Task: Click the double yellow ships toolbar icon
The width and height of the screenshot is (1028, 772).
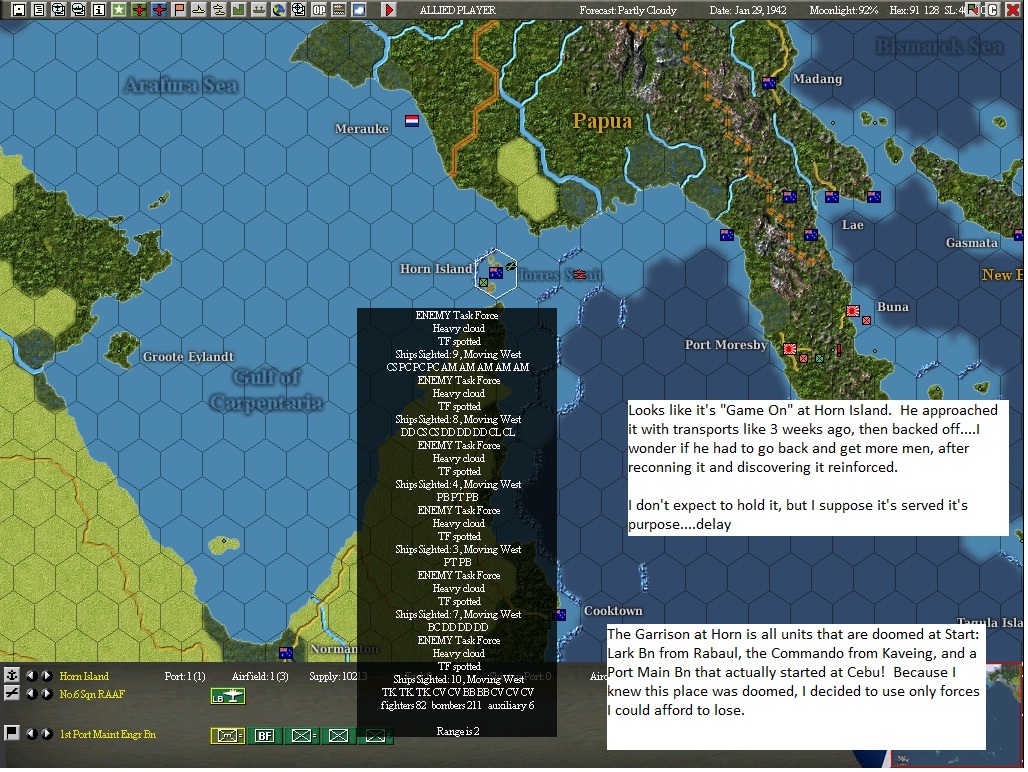Action: (x=218, y=9)
